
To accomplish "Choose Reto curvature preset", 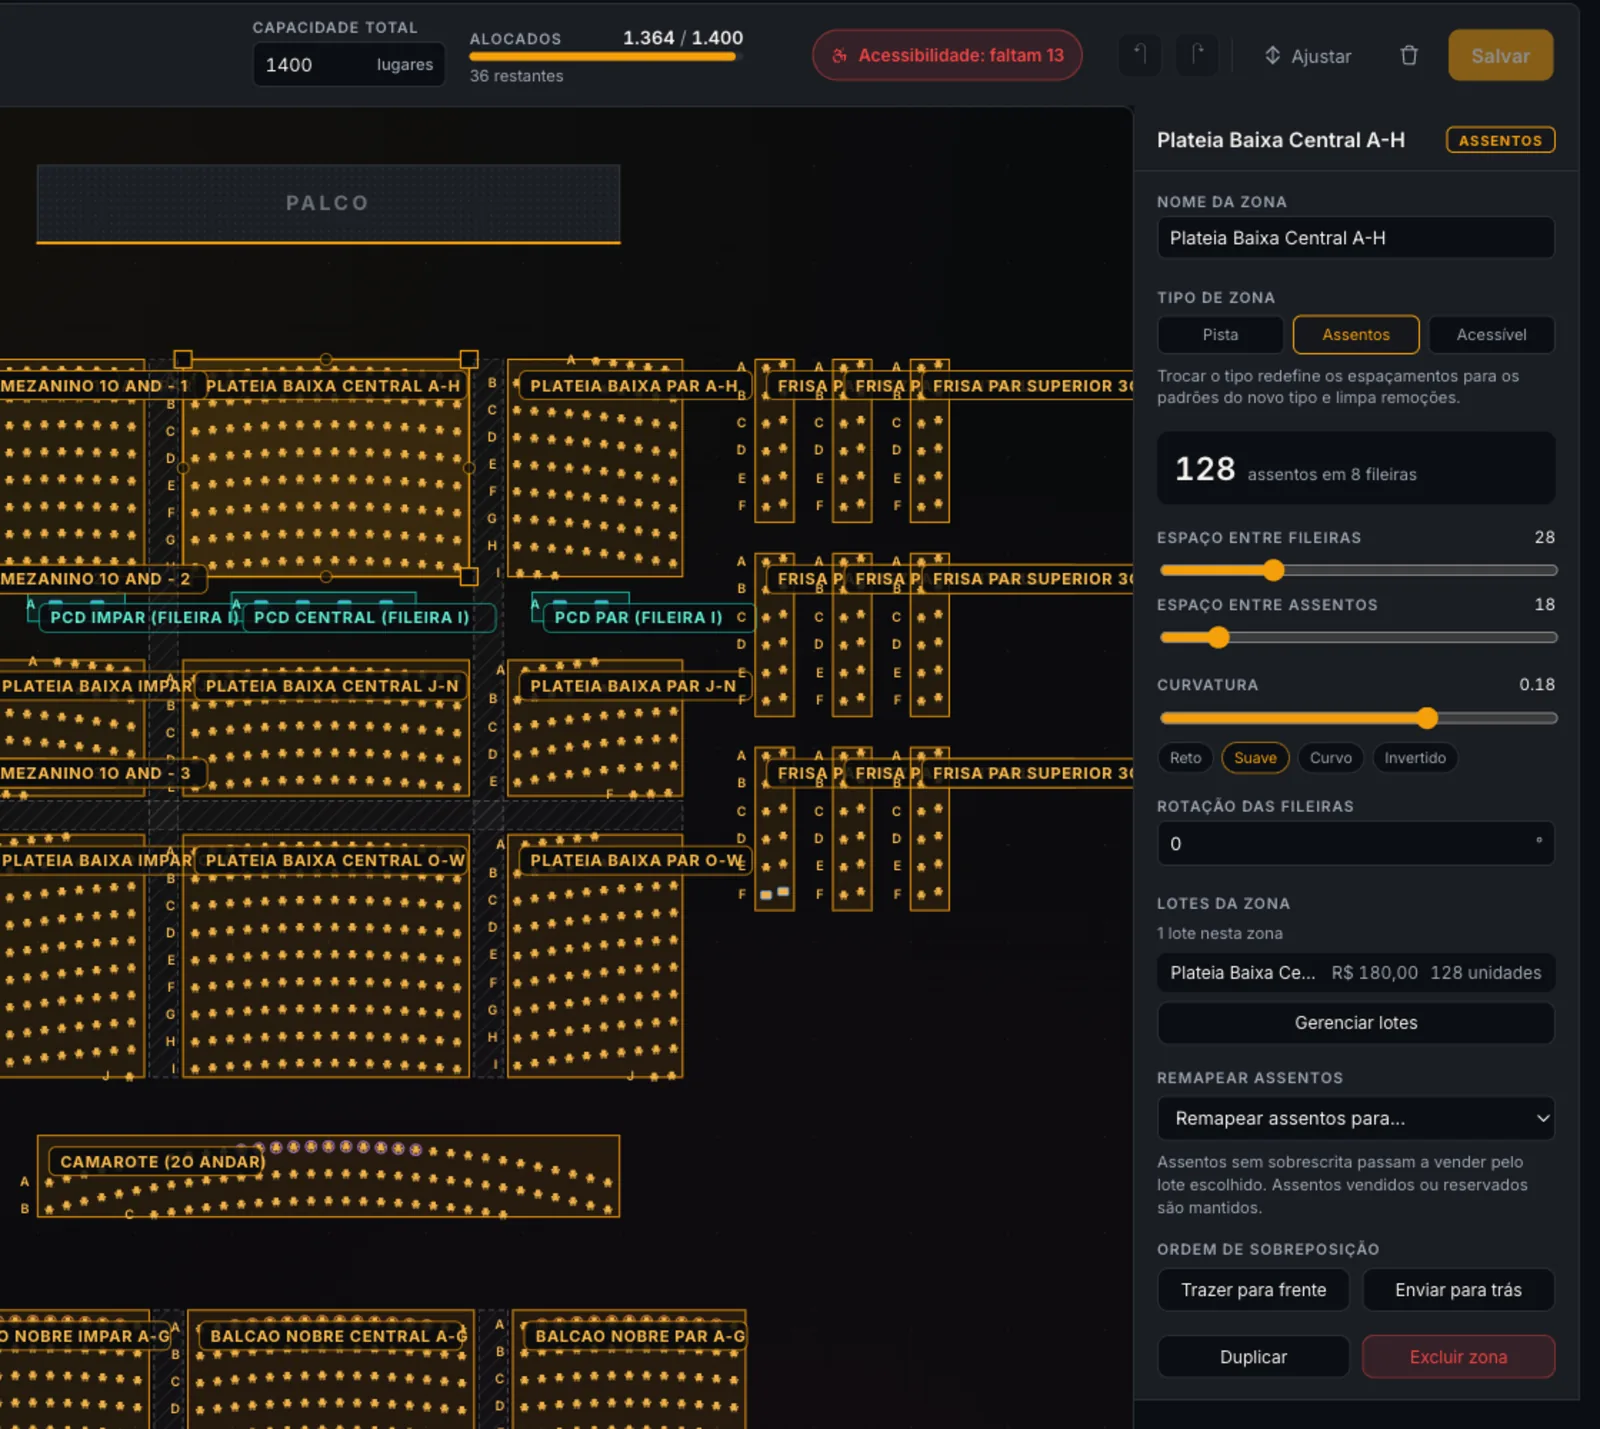I will pos(1185,758).
